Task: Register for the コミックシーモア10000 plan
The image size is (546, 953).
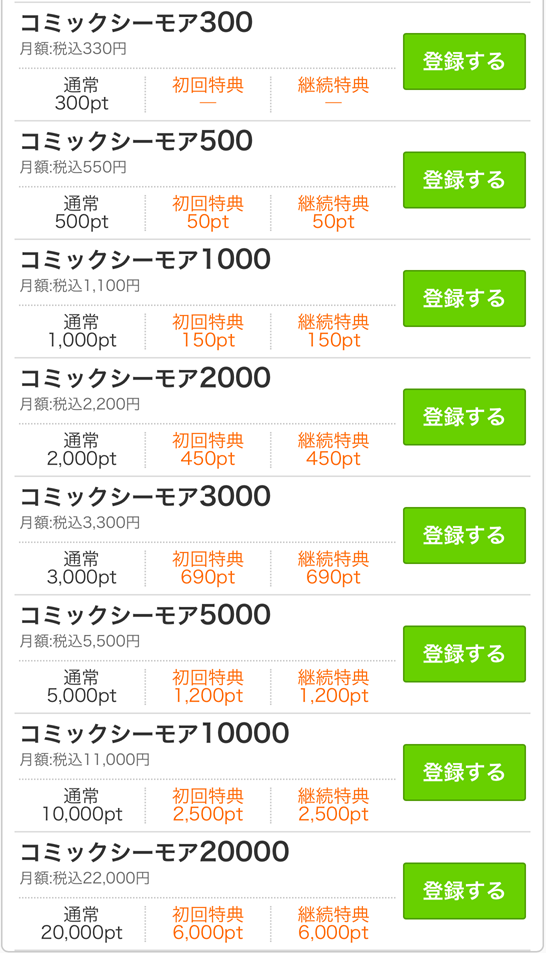Action: (x=464, y=772)
